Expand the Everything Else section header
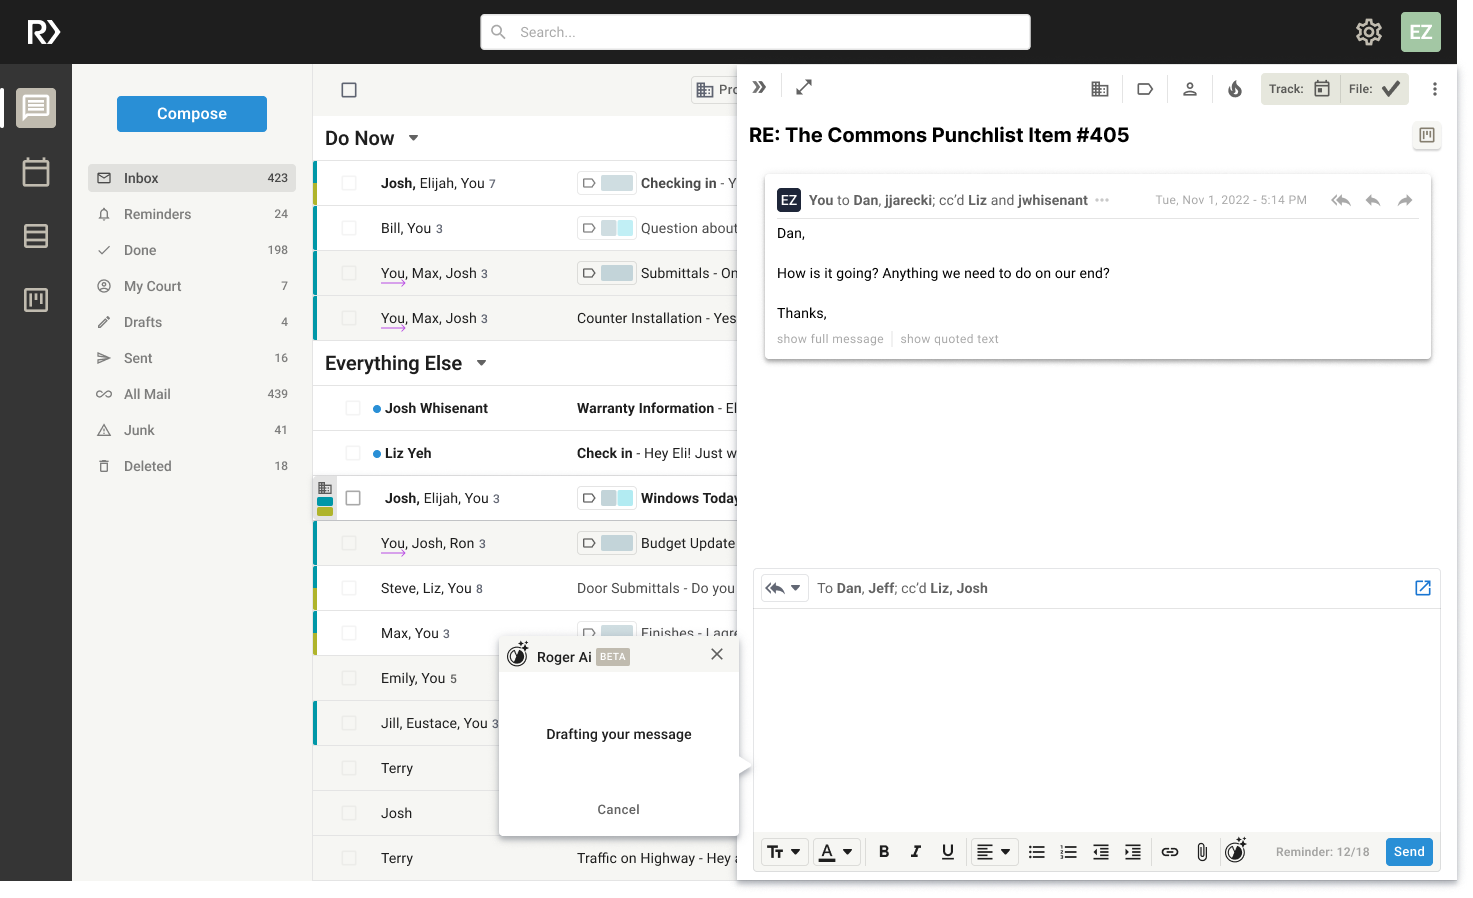The height and width of the screenshot is (898, 1473). coord(481,363)
